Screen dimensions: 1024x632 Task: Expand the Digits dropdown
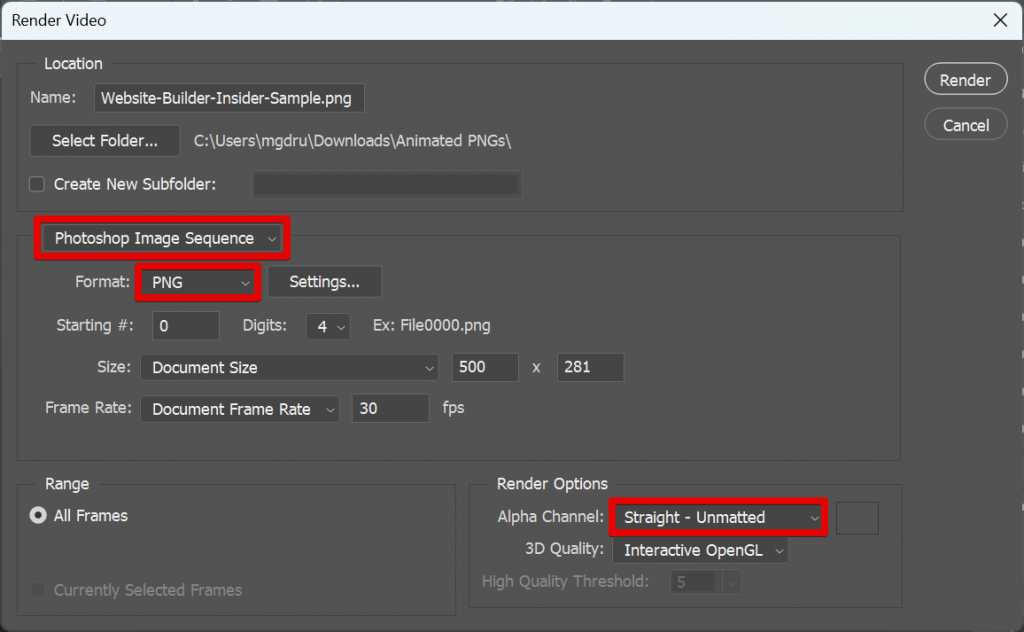[328, 326]
